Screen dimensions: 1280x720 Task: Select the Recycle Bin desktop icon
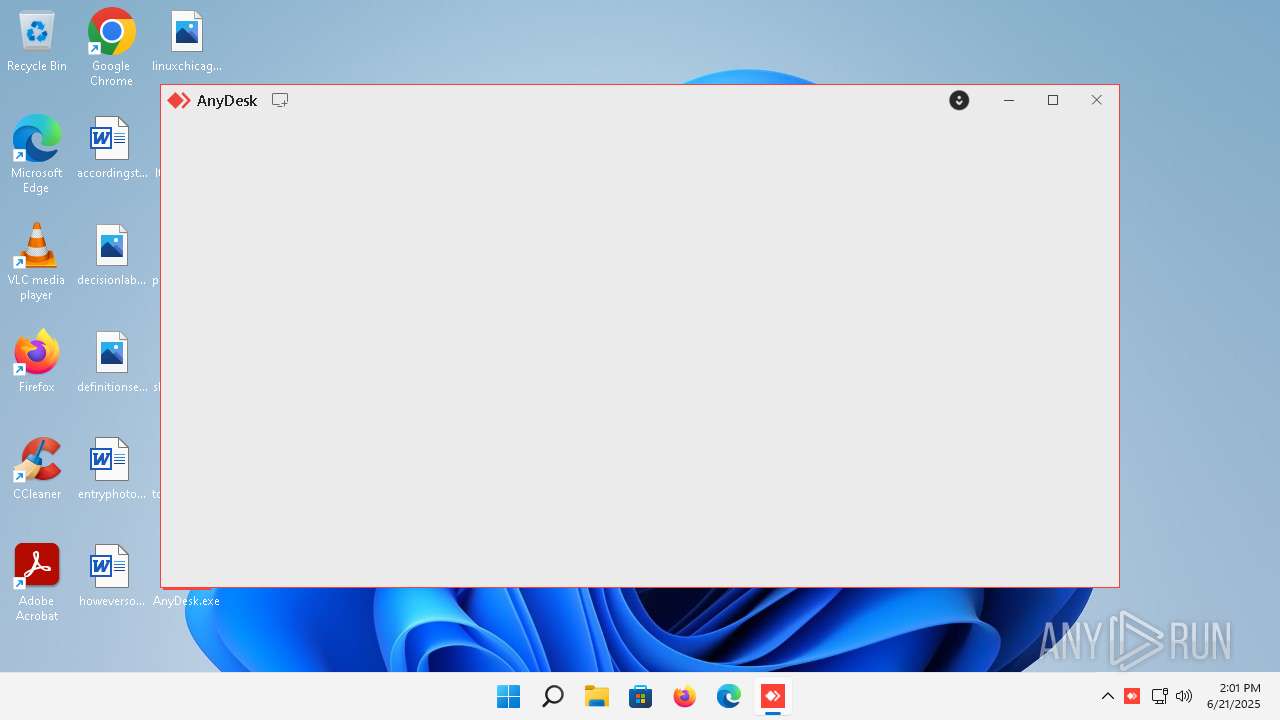point(37,42)
